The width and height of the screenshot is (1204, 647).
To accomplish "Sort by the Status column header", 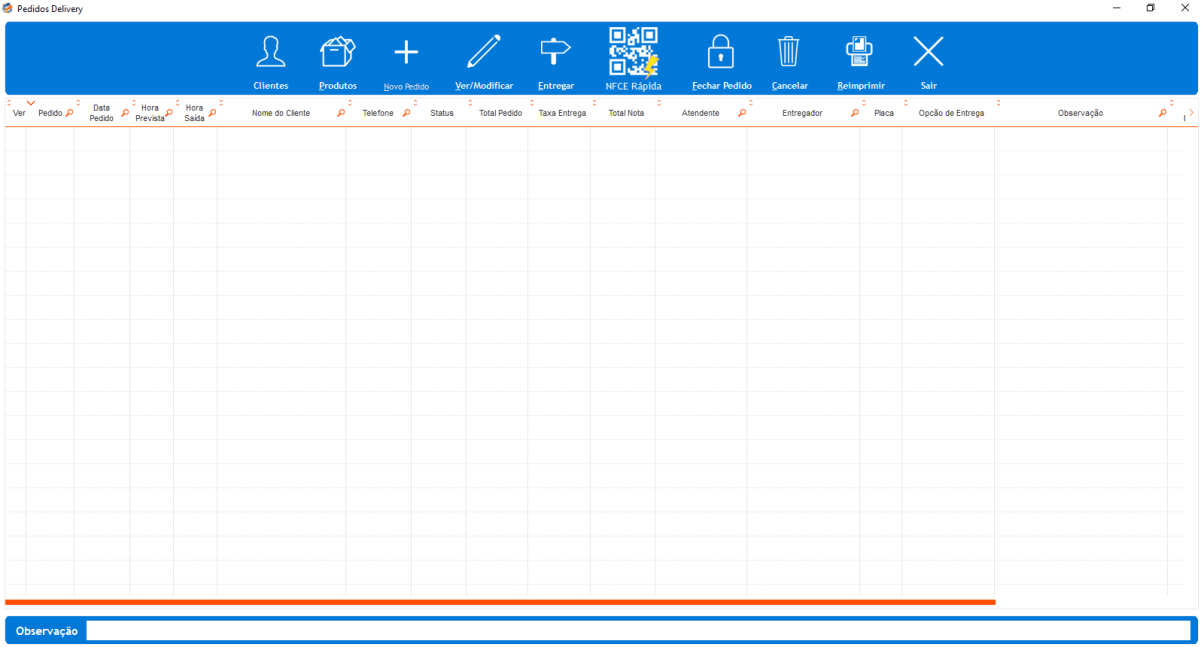I will coord(442,113).
